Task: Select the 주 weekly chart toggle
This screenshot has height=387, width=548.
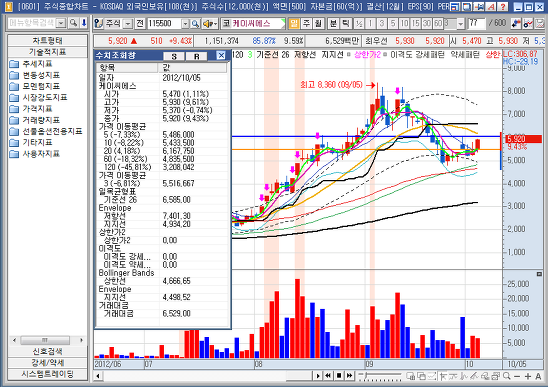Action: point(306,23)
